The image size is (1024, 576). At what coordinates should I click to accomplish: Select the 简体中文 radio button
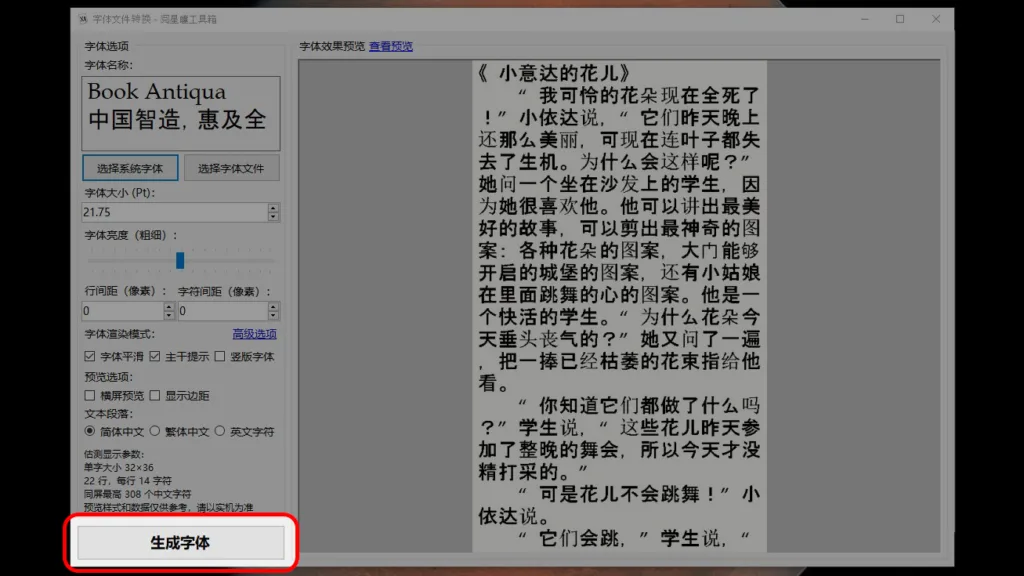(89, 431)
